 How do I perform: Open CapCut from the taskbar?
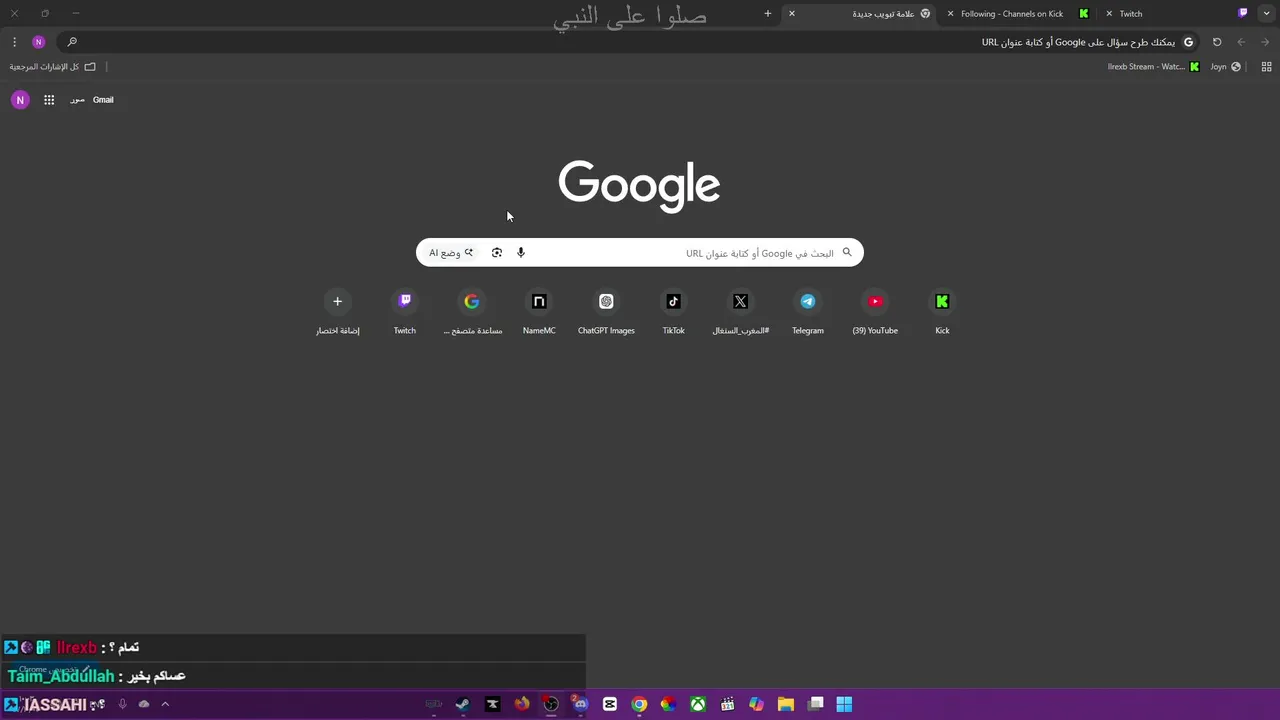610,704
